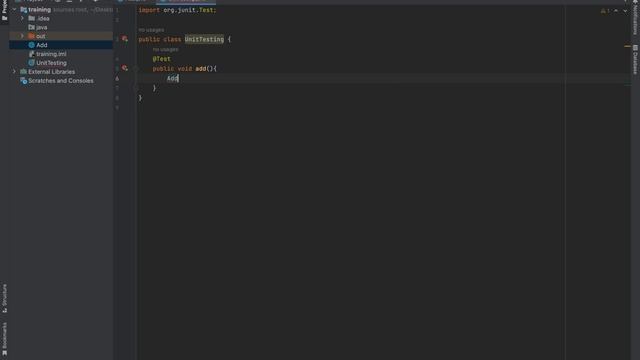The height and width of the screenshot is (360, 640).
Task: Click the no usages hint above class
Action: (x=151, y=30)
